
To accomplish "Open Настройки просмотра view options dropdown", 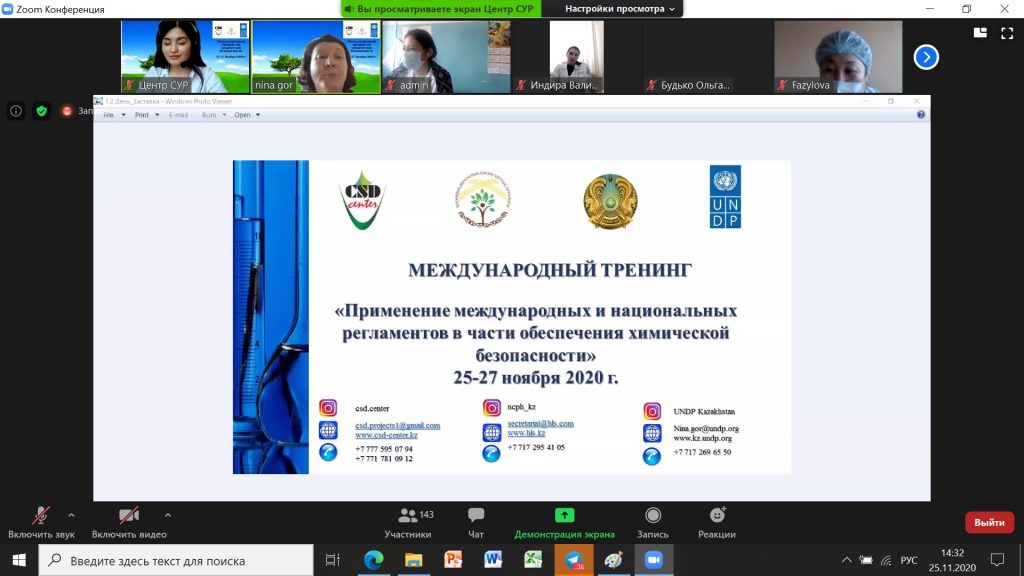I will pos(620,9).
